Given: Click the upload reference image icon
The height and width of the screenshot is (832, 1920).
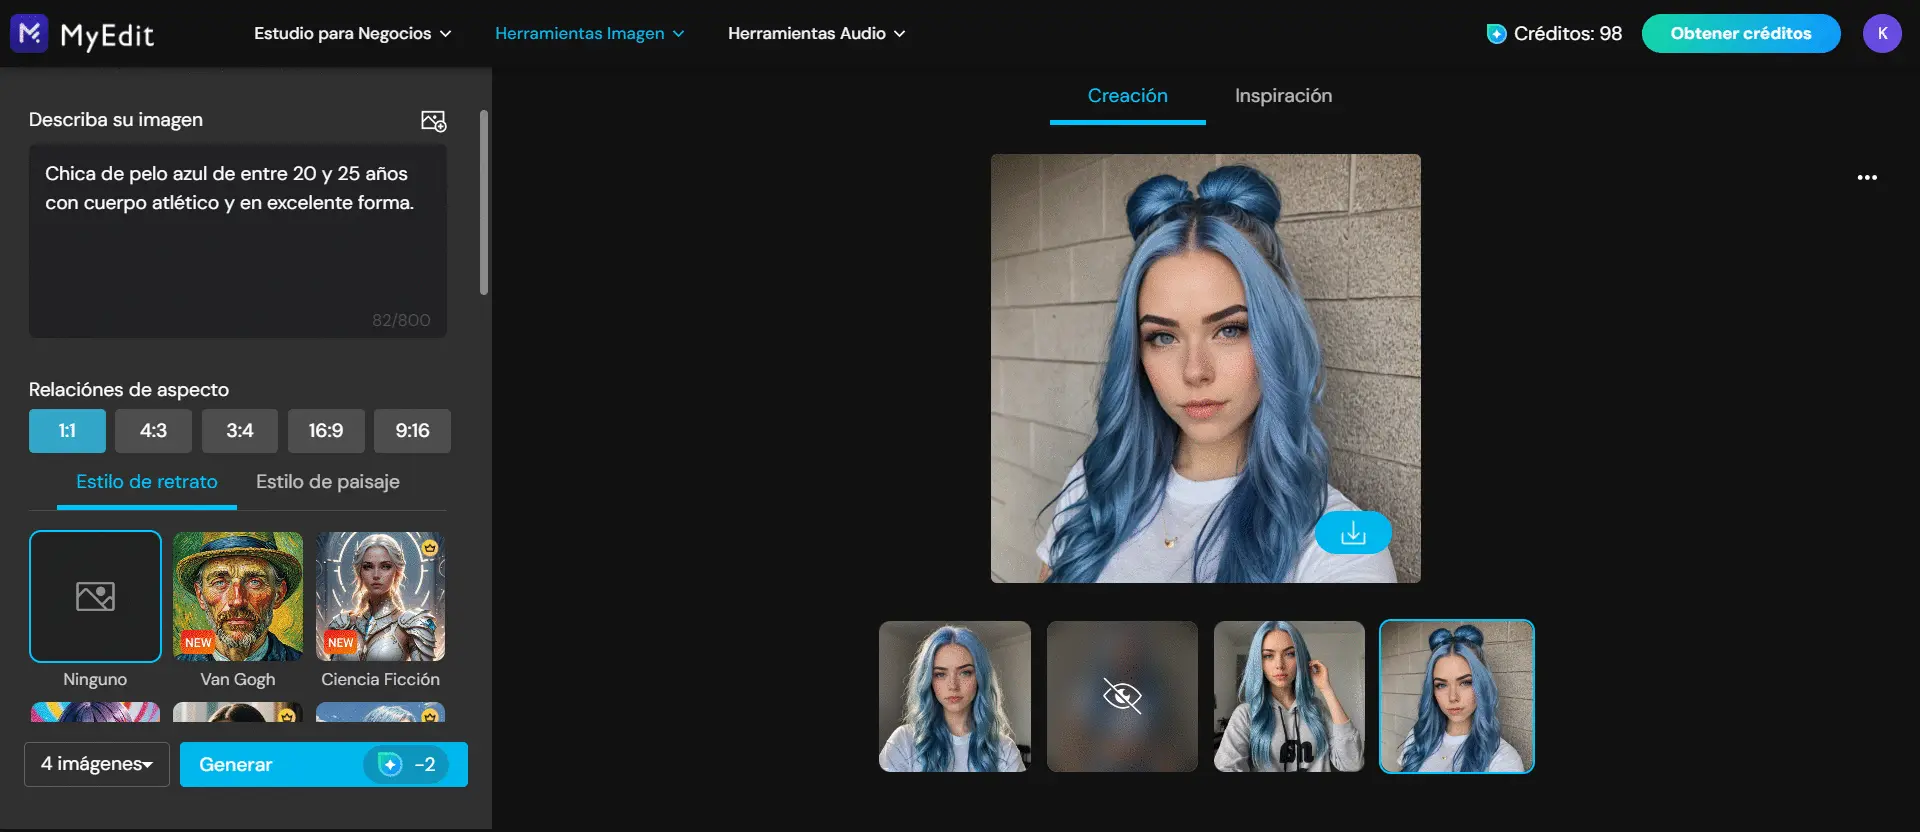Looking at the screenshot, I should coord(433,121).
